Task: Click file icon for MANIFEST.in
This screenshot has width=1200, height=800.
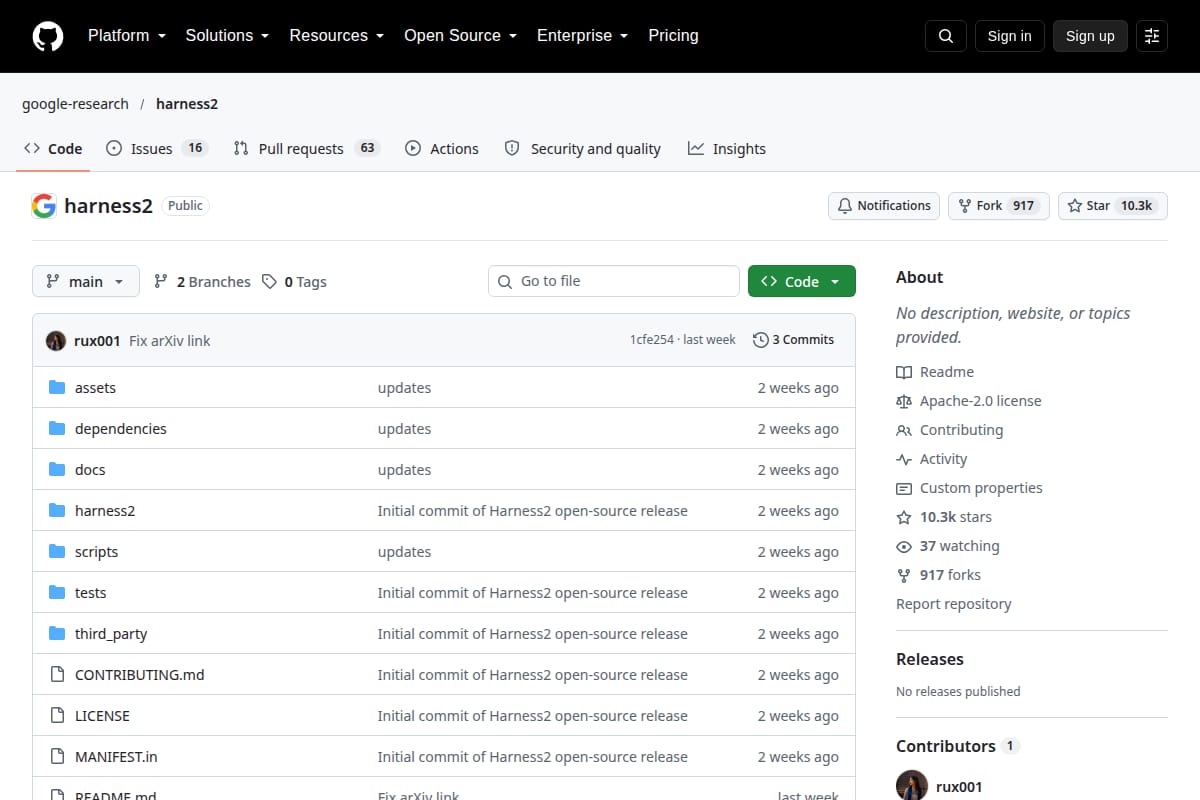Action: click(x=57, y=757)
